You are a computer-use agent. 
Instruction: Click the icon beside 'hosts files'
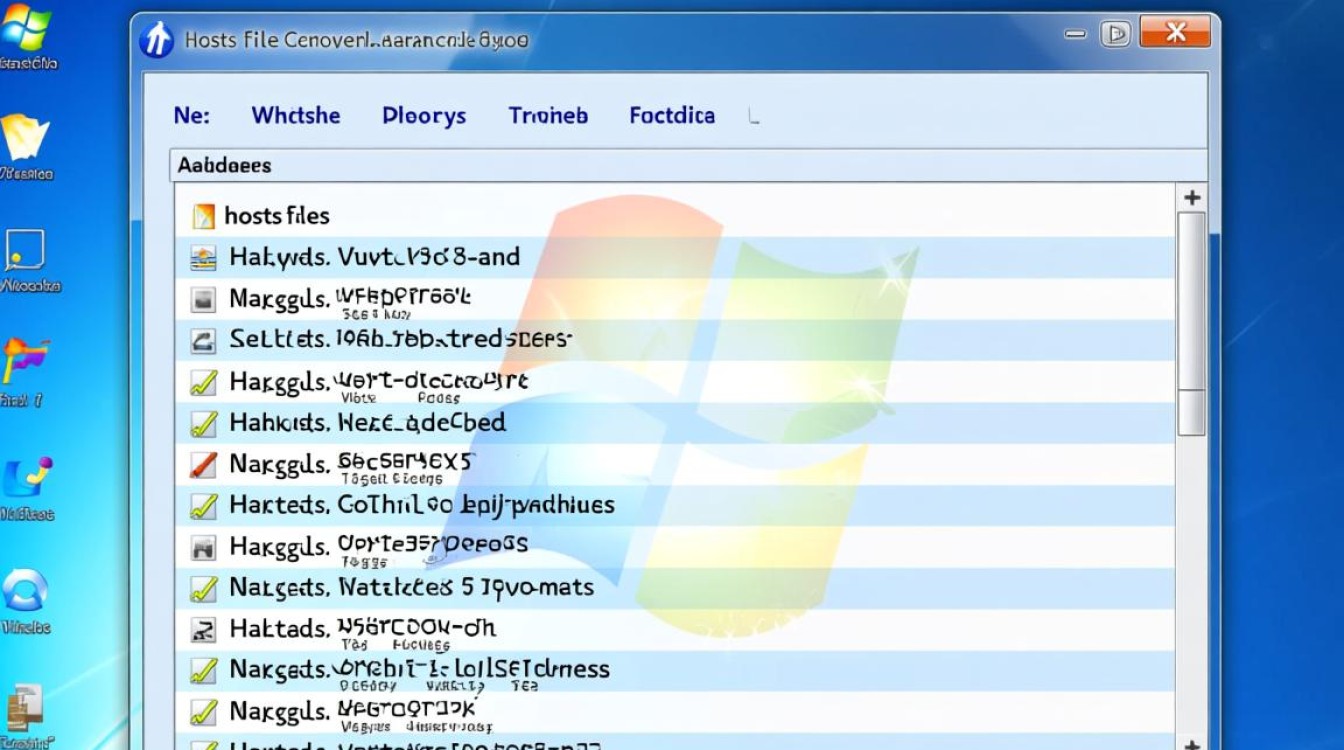(x=203, y=216)
